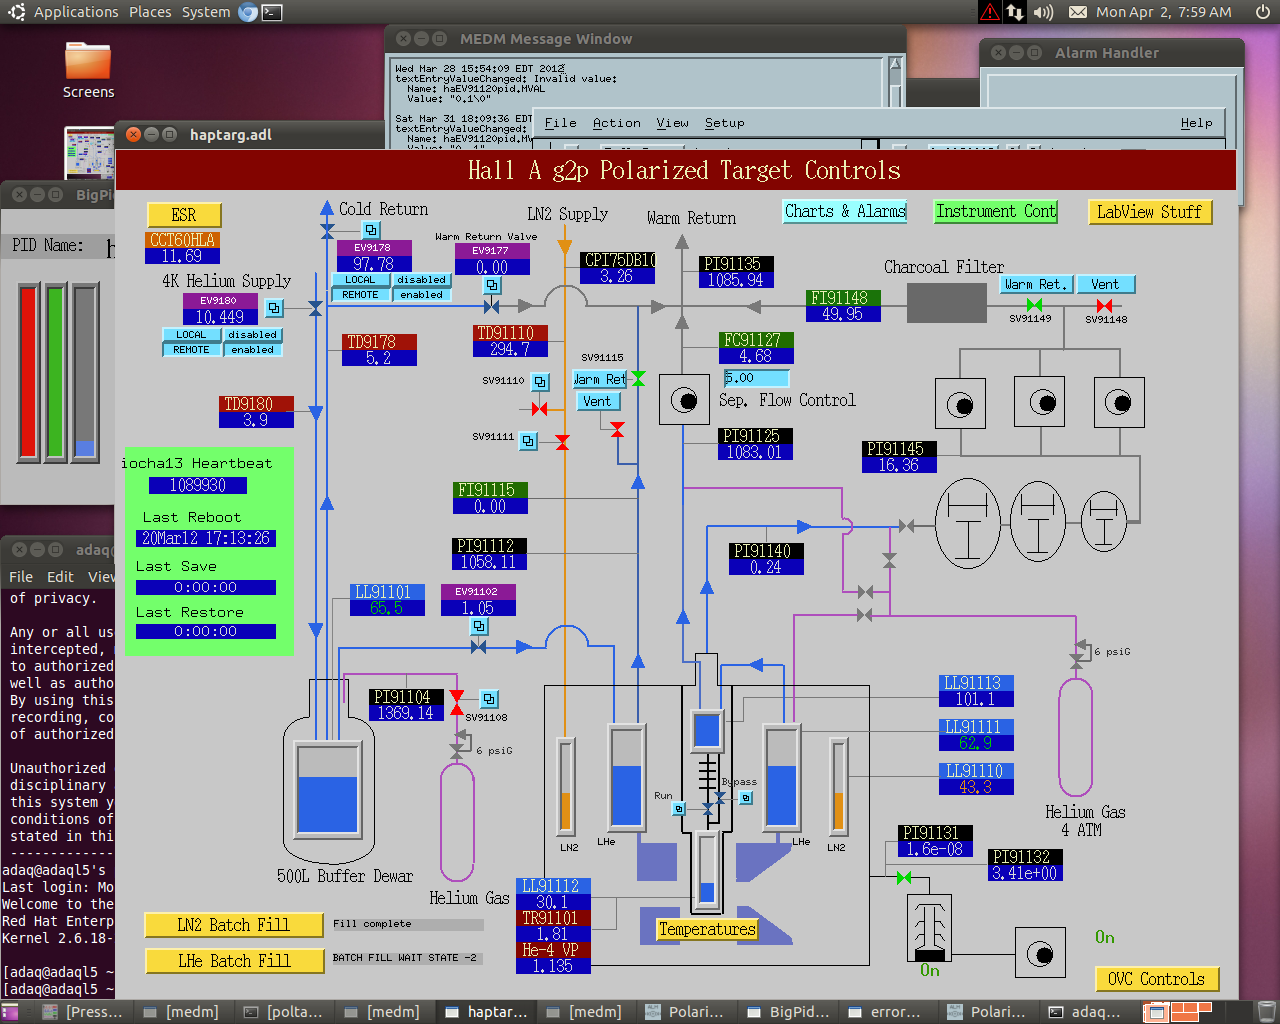Open the SV91108 related display icon

tap(489, 699)
